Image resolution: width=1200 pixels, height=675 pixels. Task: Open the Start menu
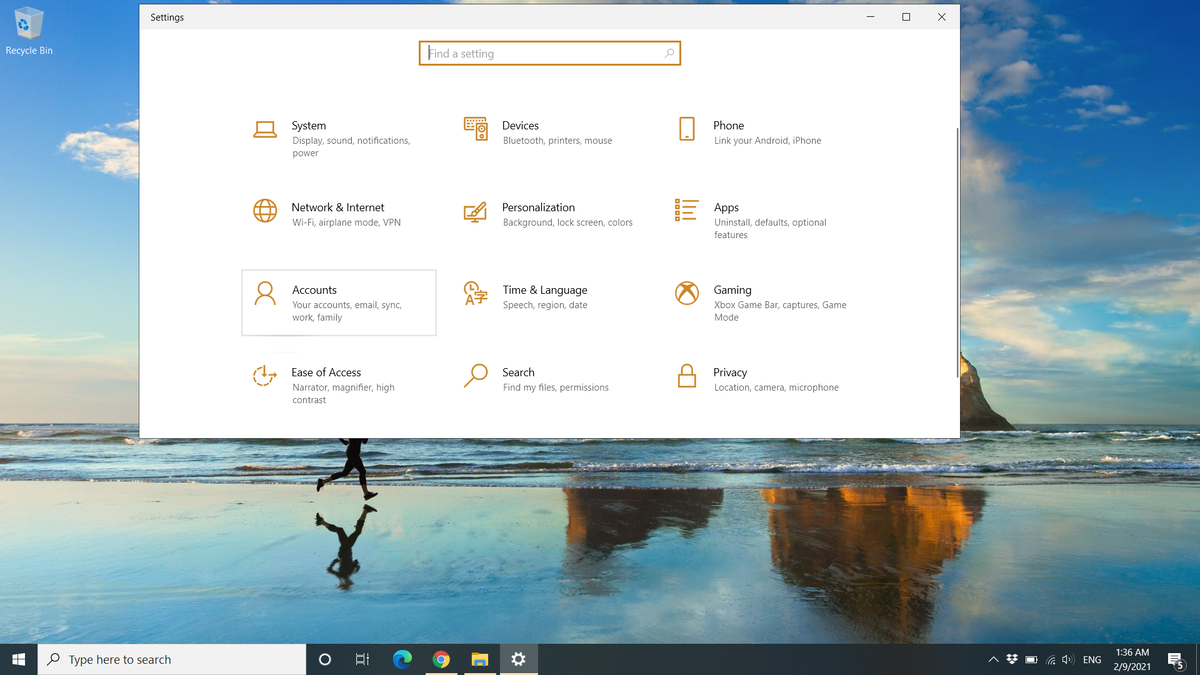[x=19, y=659]
